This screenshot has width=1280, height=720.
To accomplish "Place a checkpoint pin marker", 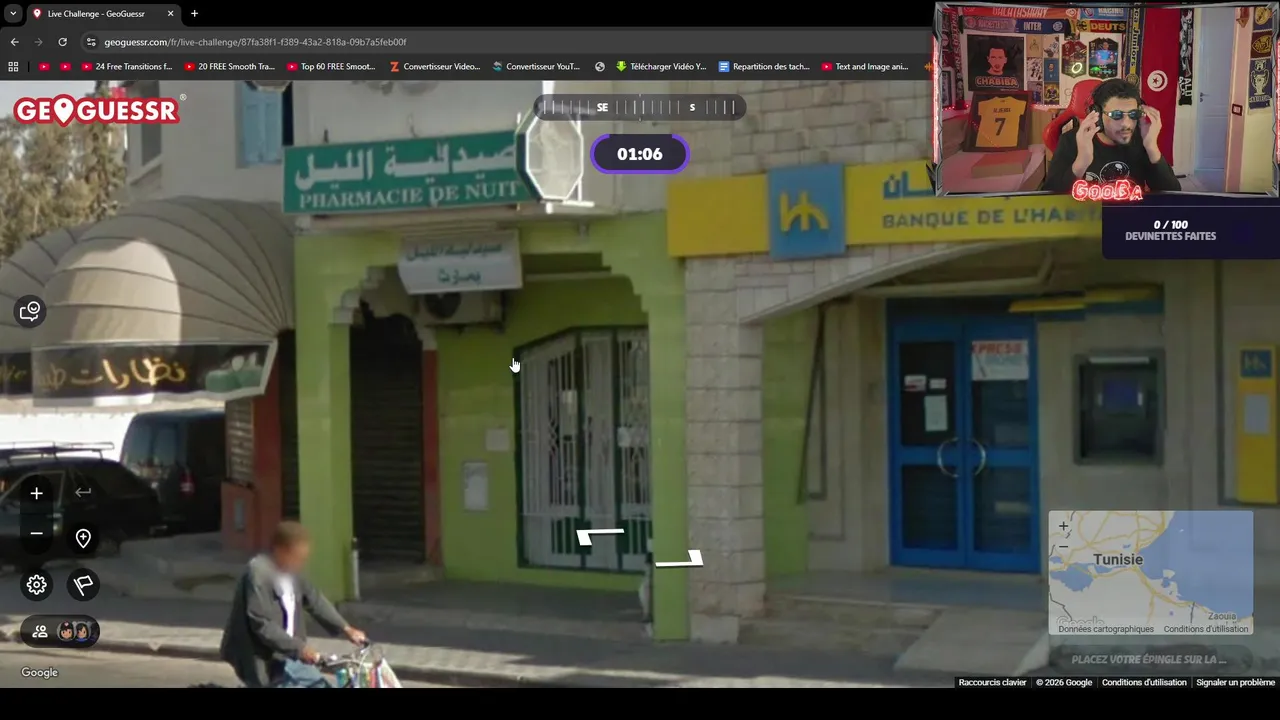I will [x=83, y=538].
